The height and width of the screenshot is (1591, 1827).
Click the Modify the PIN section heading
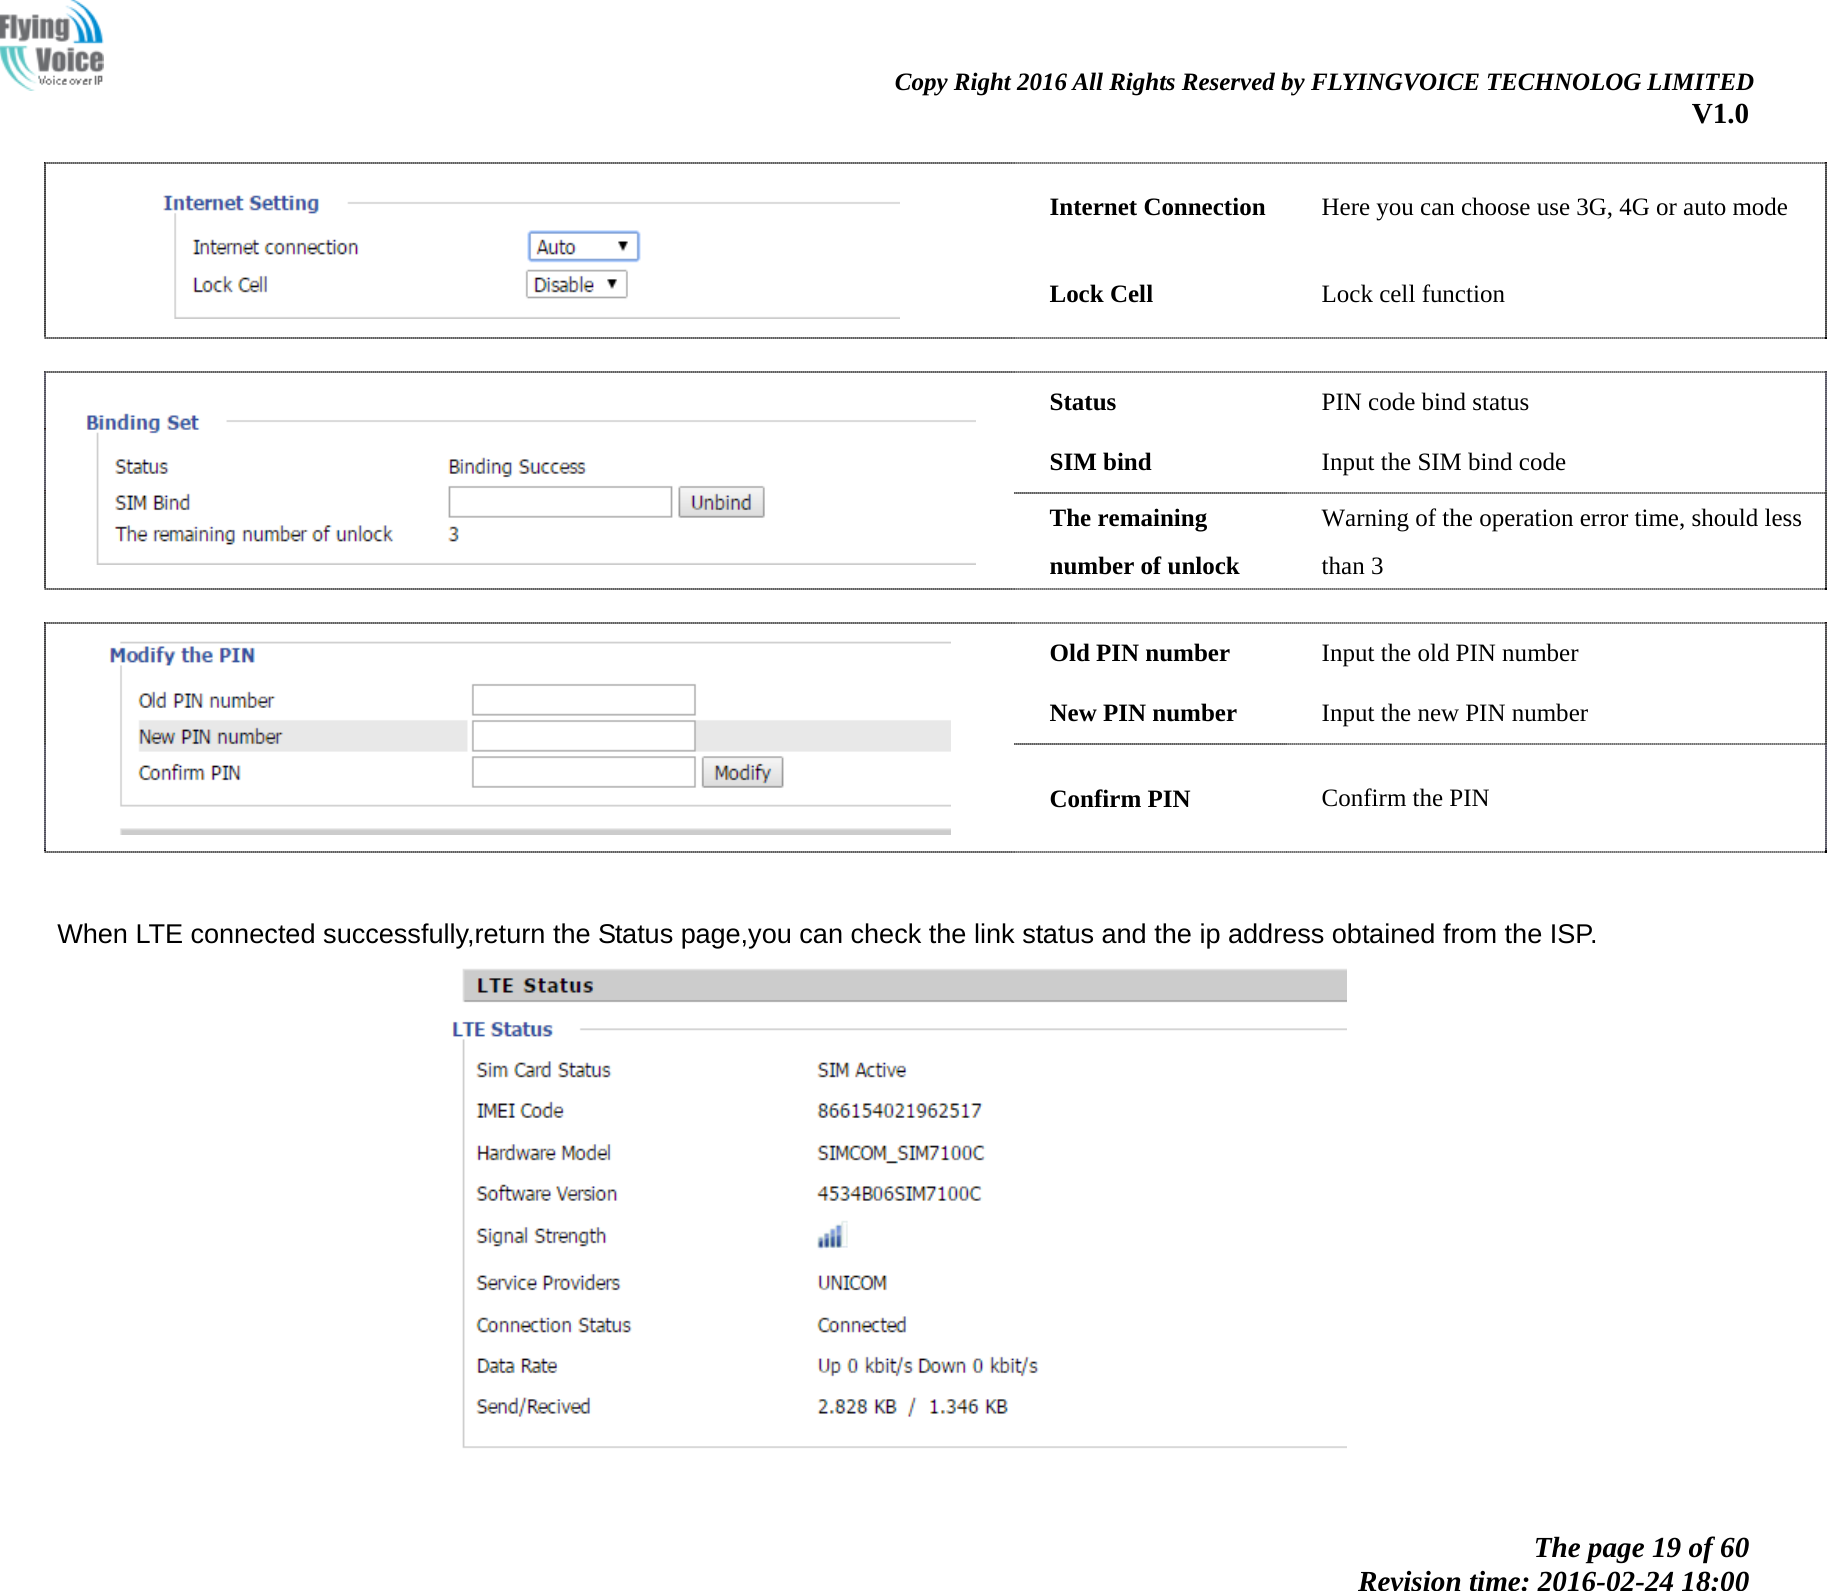(x=182, y=654)
